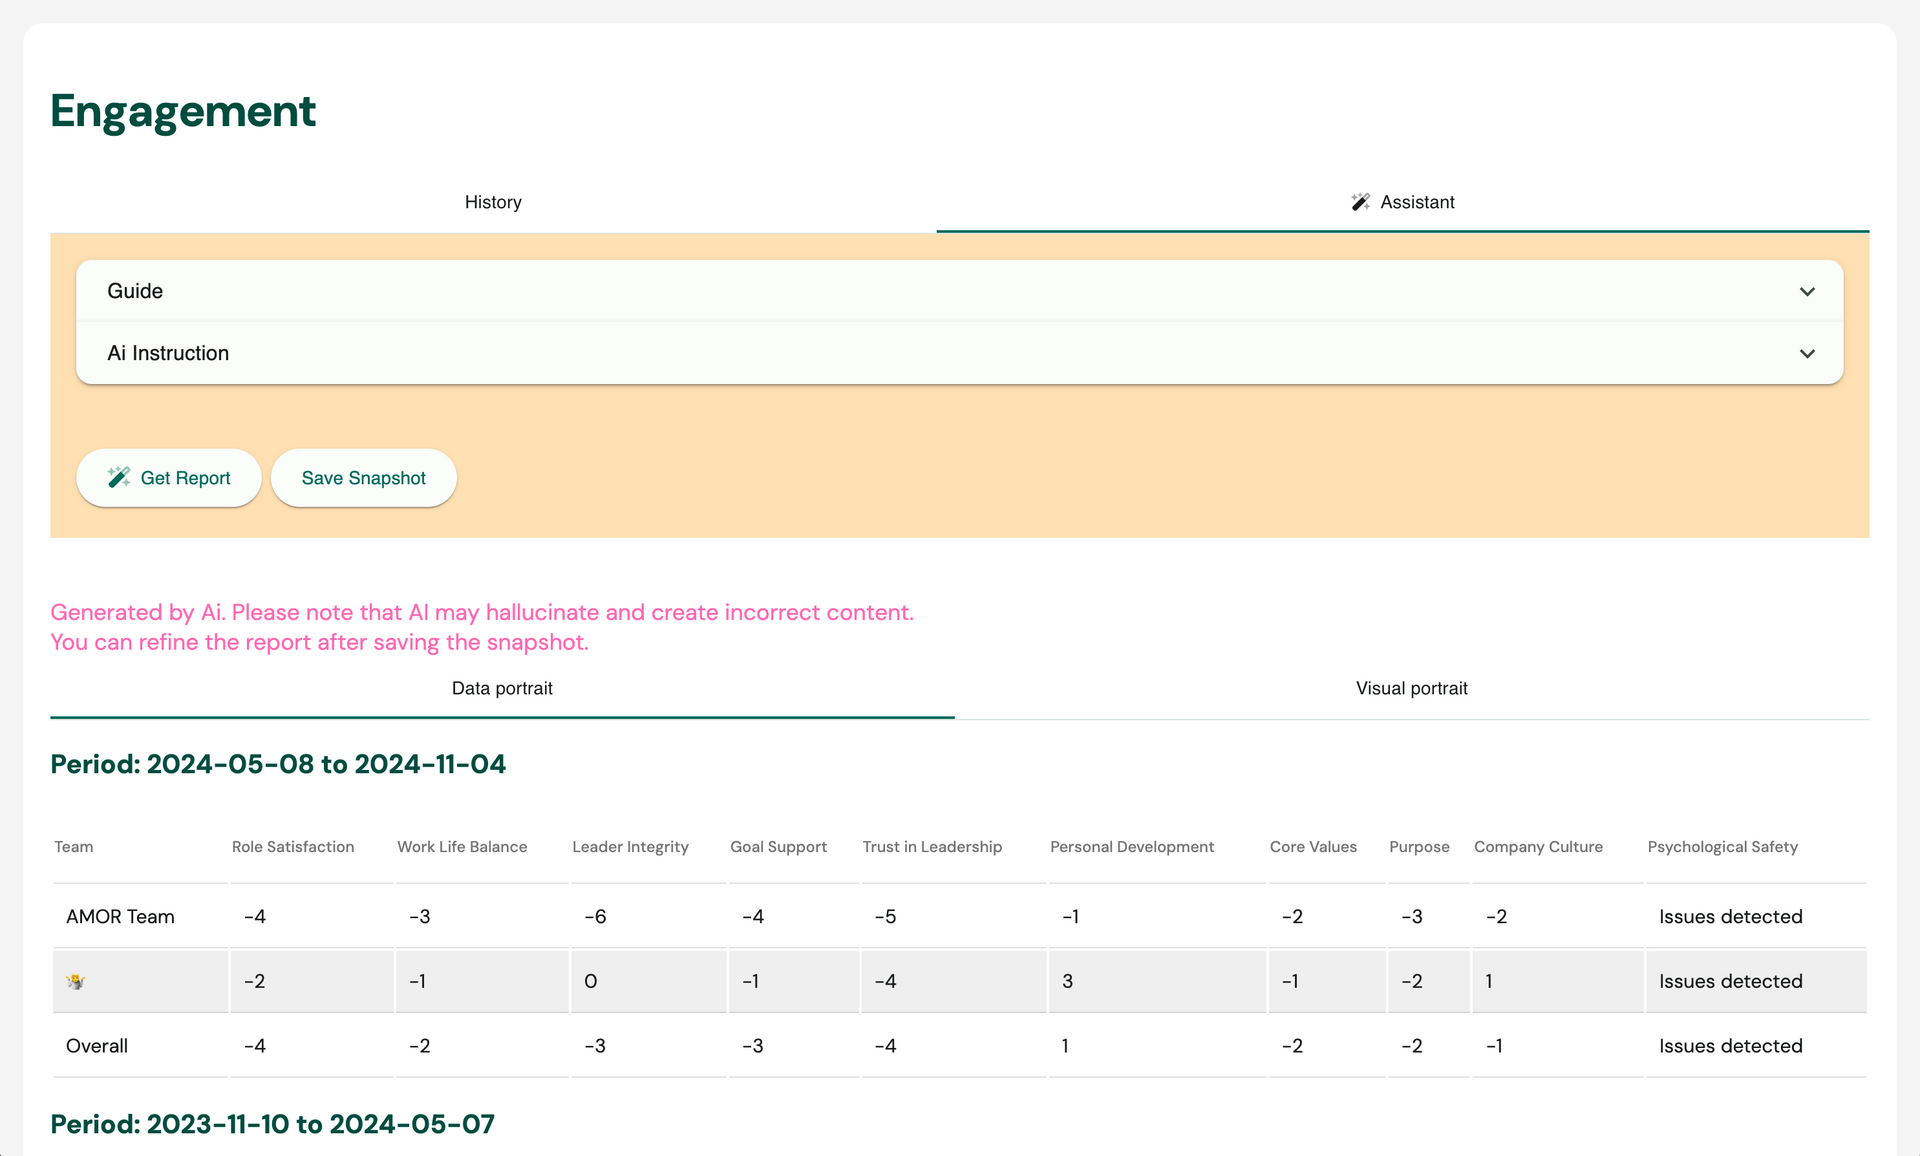
Task: Click the Core Values column header
Action: [1313, 847]
